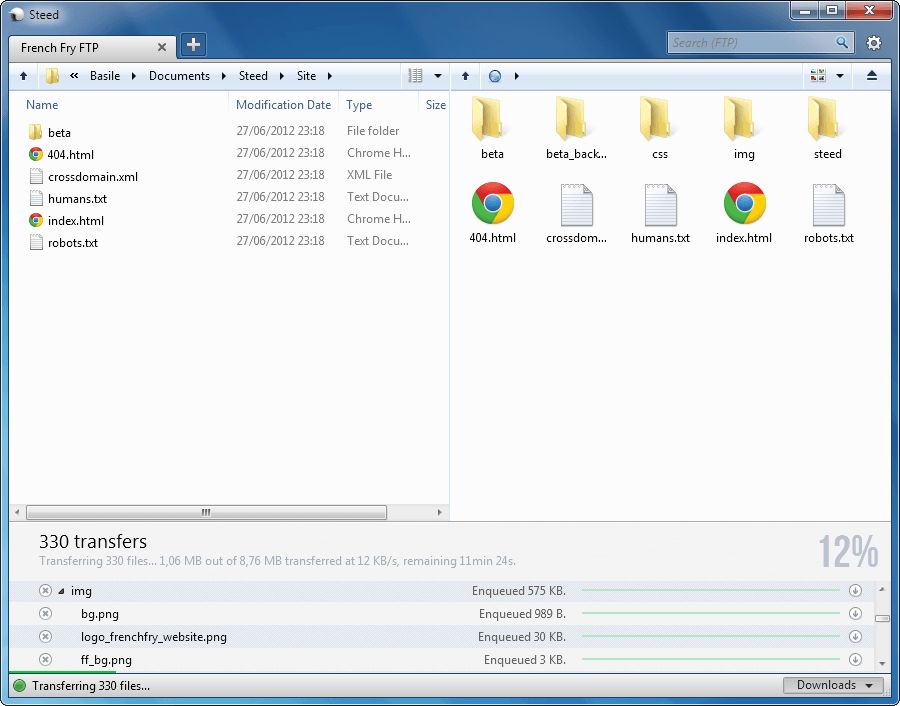This screenshot has width=900, height=706.
Task: Click the bg.png transfer progress bar
Action: [x=710, y=614]
